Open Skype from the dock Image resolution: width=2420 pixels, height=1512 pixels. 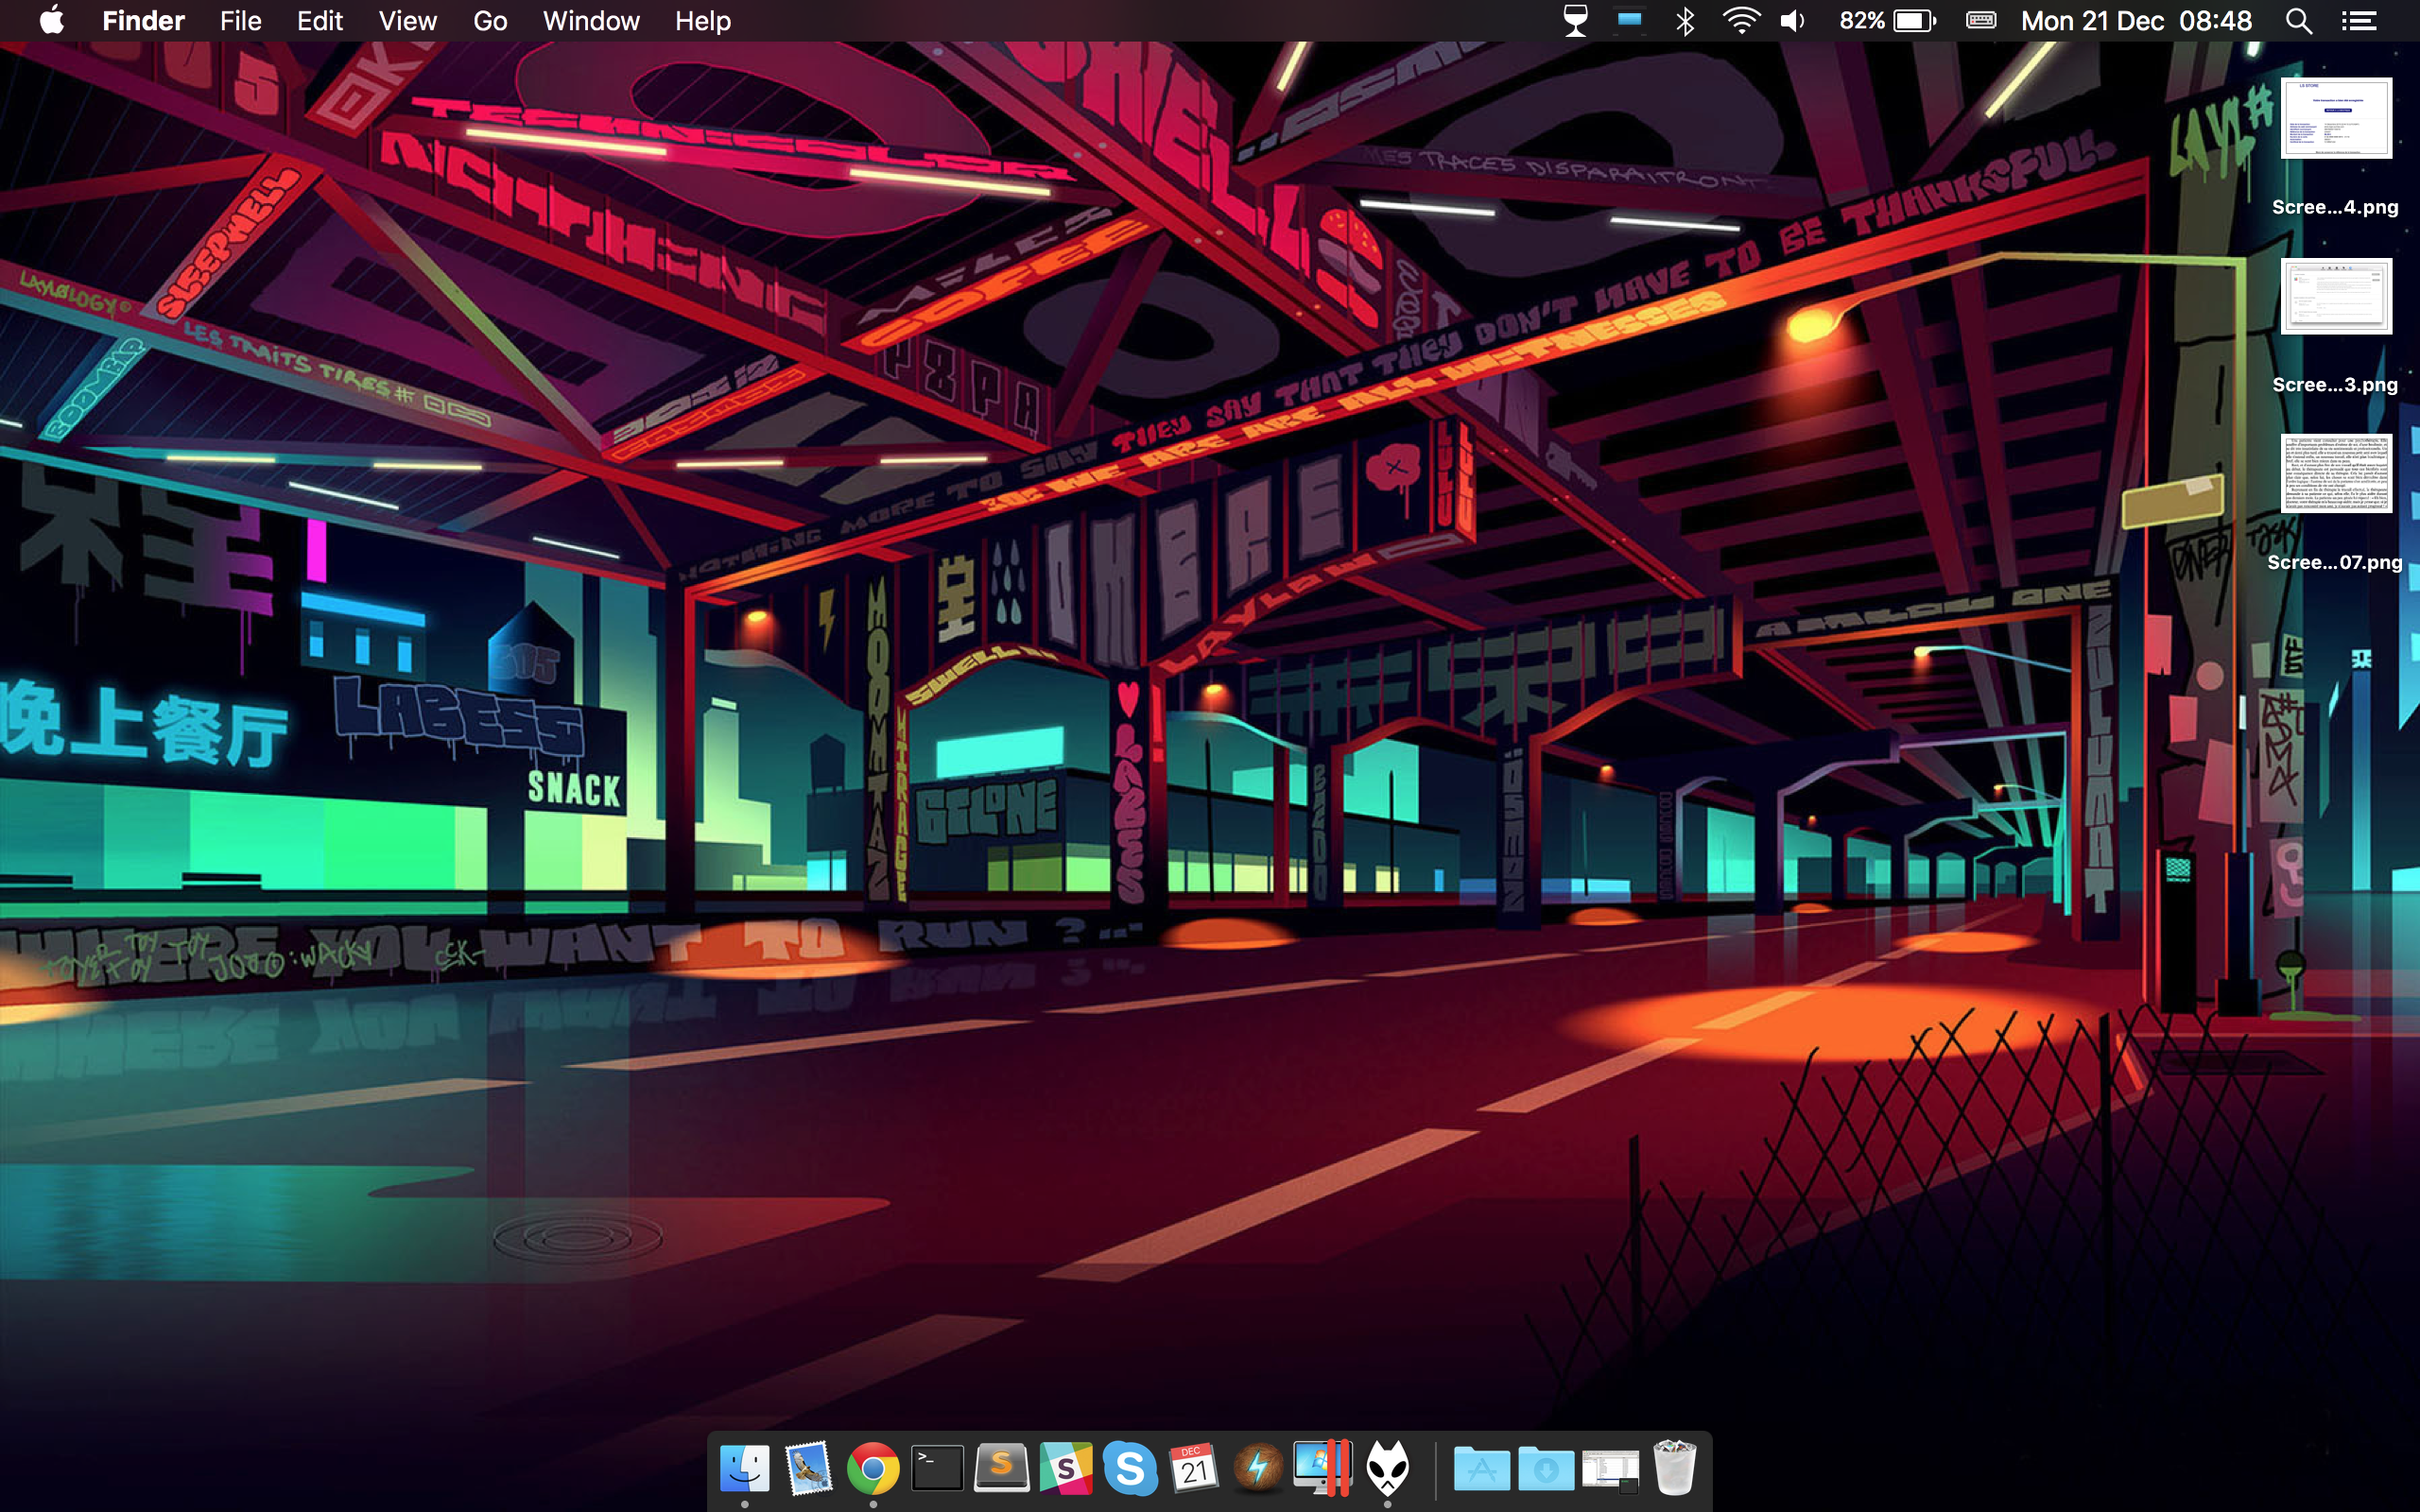(1130, 1468)
